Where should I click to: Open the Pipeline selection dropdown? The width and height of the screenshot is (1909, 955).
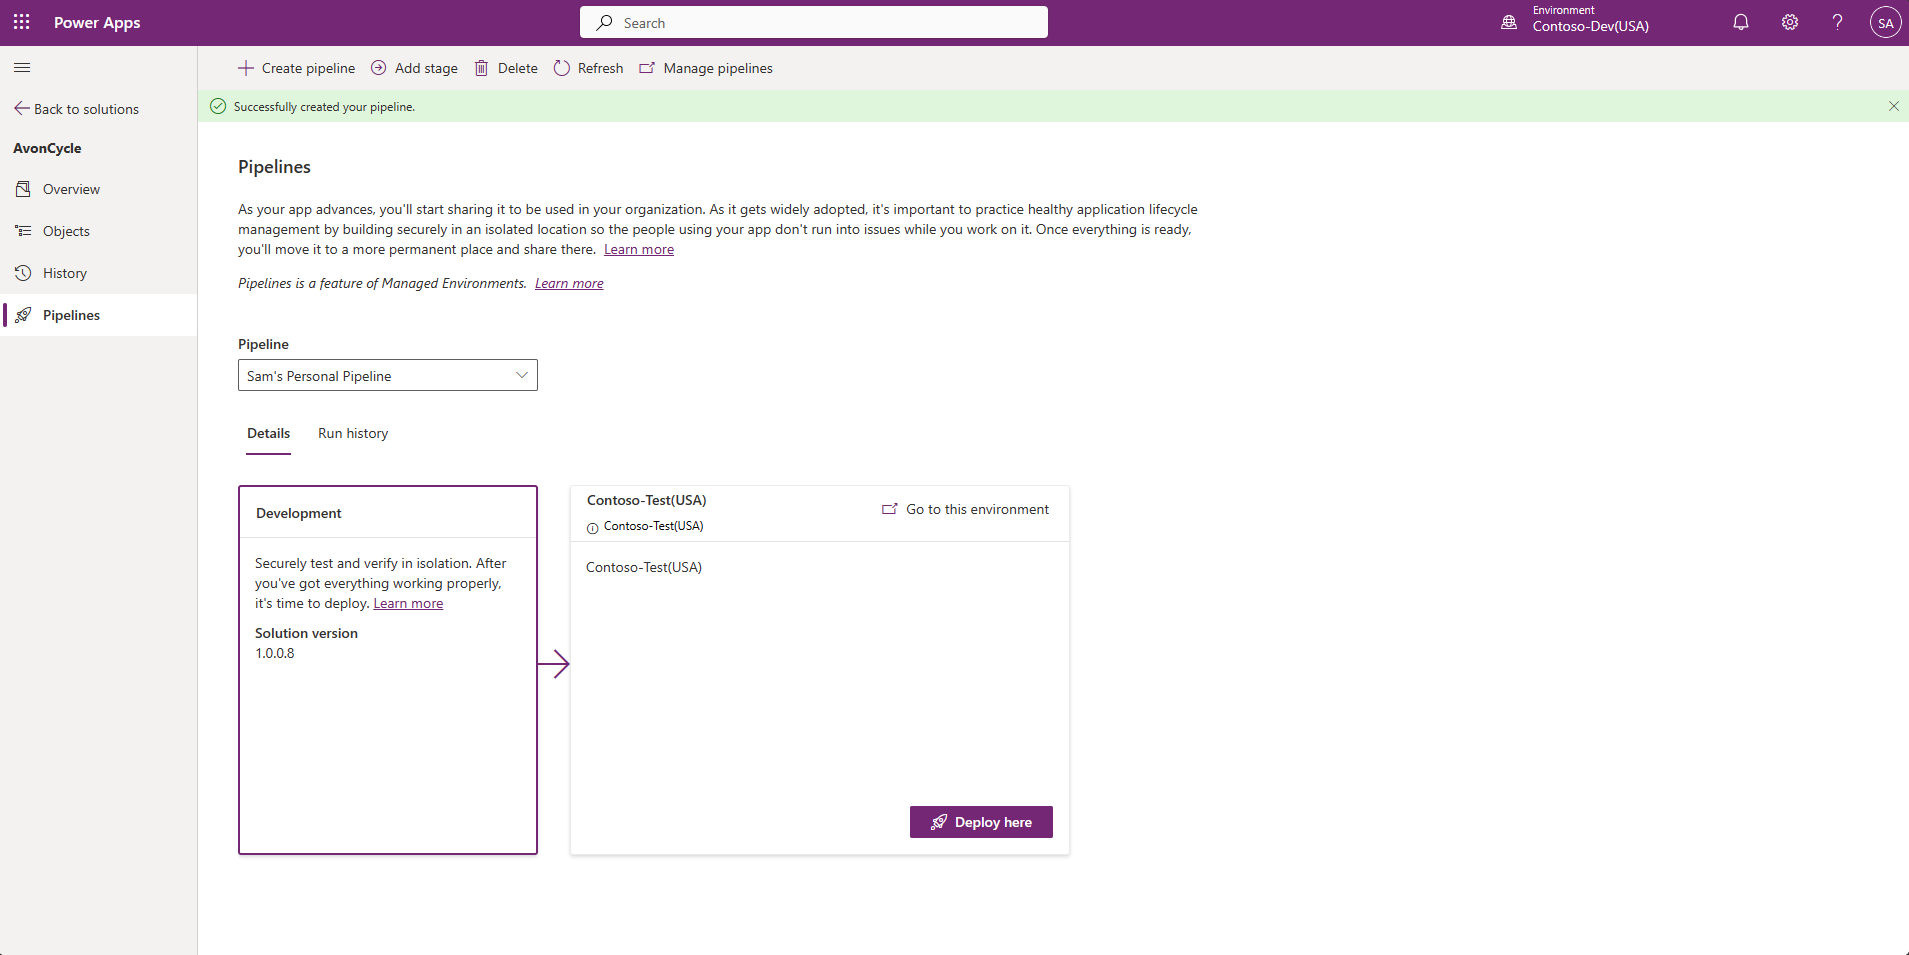pyautogui.click(x=387, y=375)
